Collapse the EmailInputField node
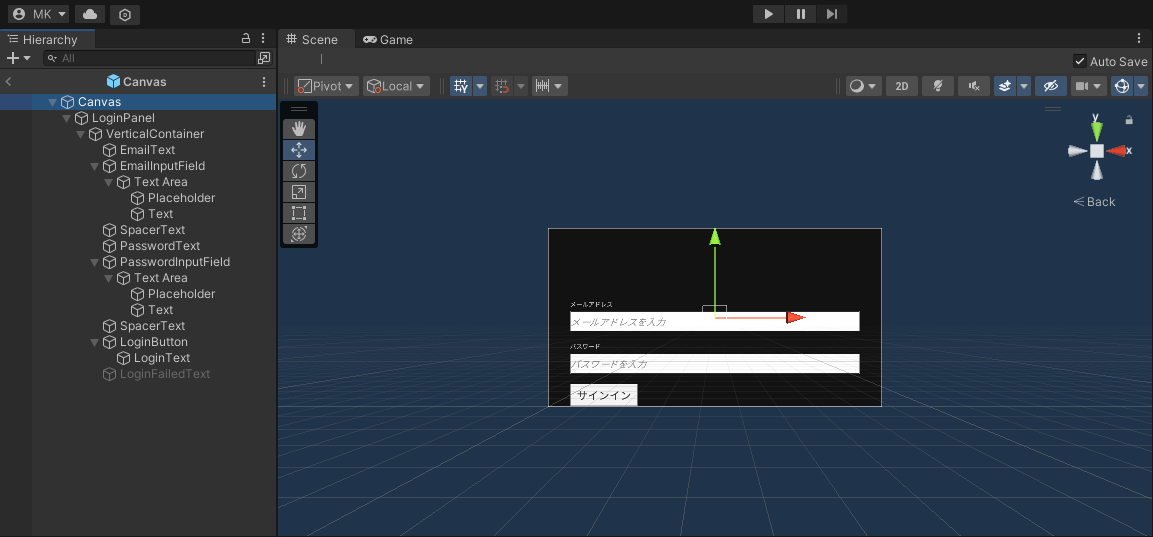The height and width of the screenshot is (537, 1153). point(94,166)
